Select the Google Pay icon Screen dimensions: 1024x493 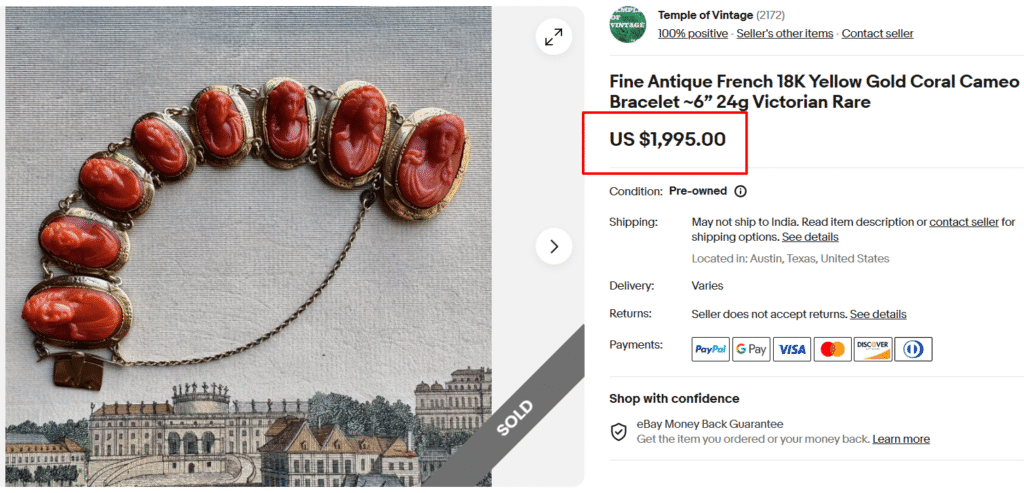click(751, 349)
